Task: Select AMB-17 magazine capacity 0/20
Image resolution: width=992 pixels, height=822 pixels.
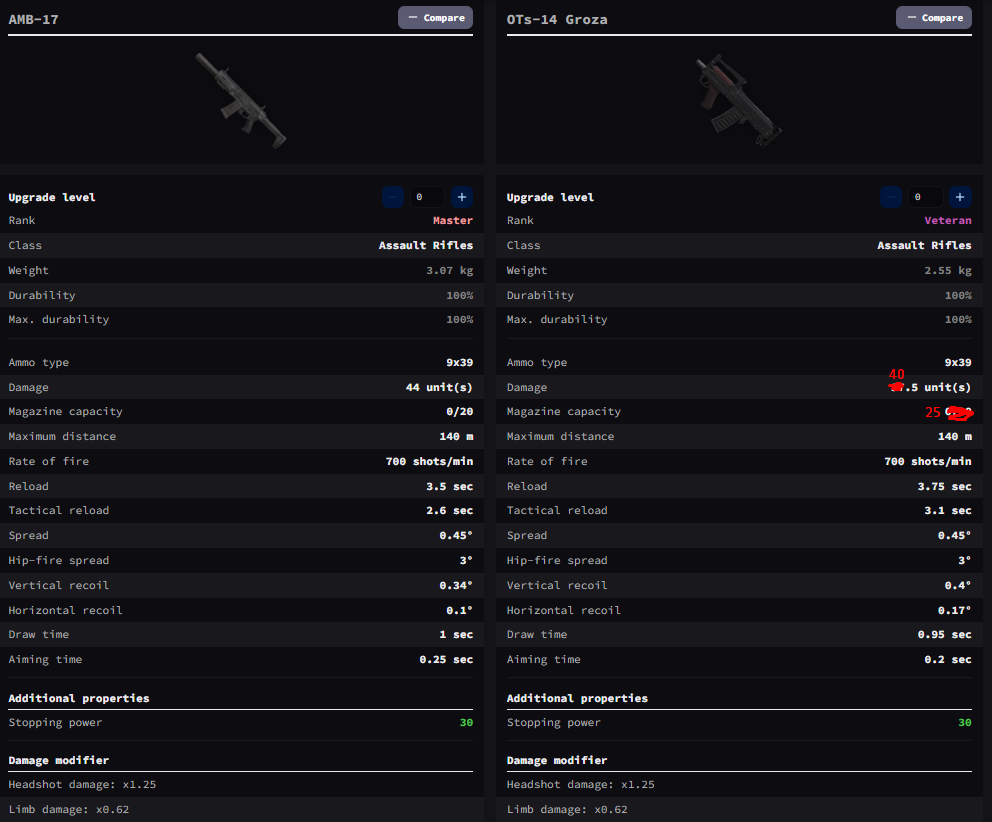Action: coord(459,411)
